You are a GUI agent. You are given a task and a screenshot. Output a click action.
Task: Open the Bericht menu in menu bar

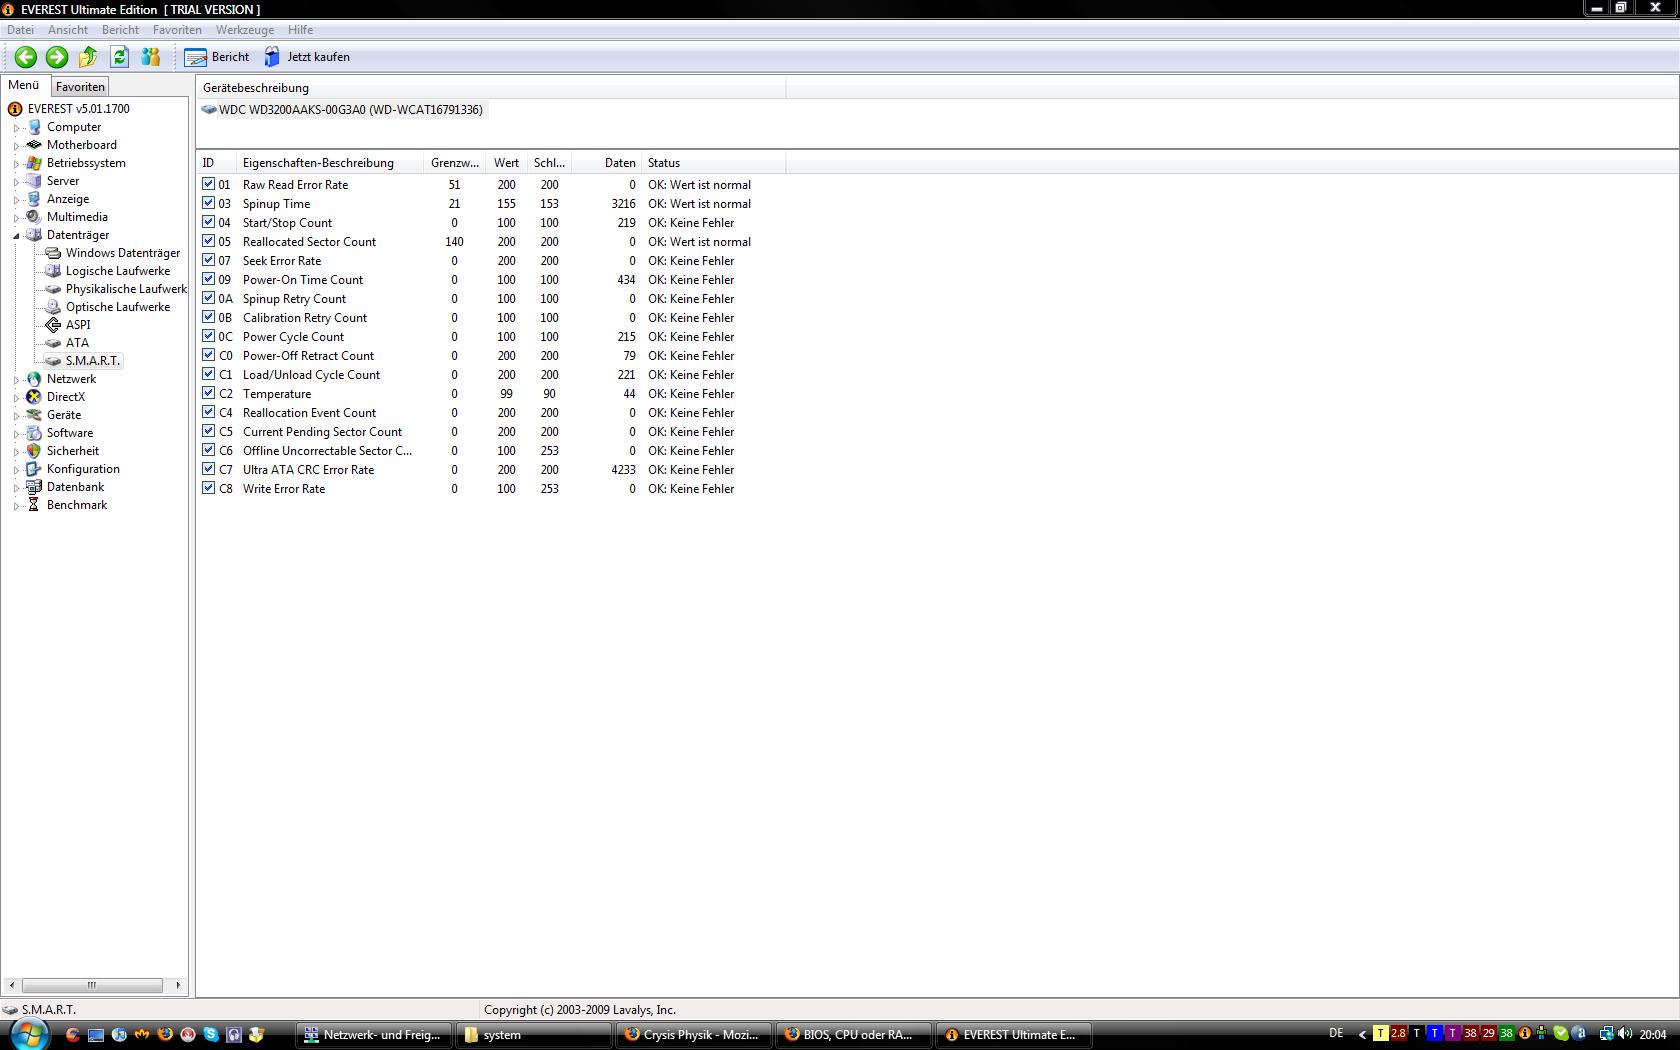pos(120,30)
